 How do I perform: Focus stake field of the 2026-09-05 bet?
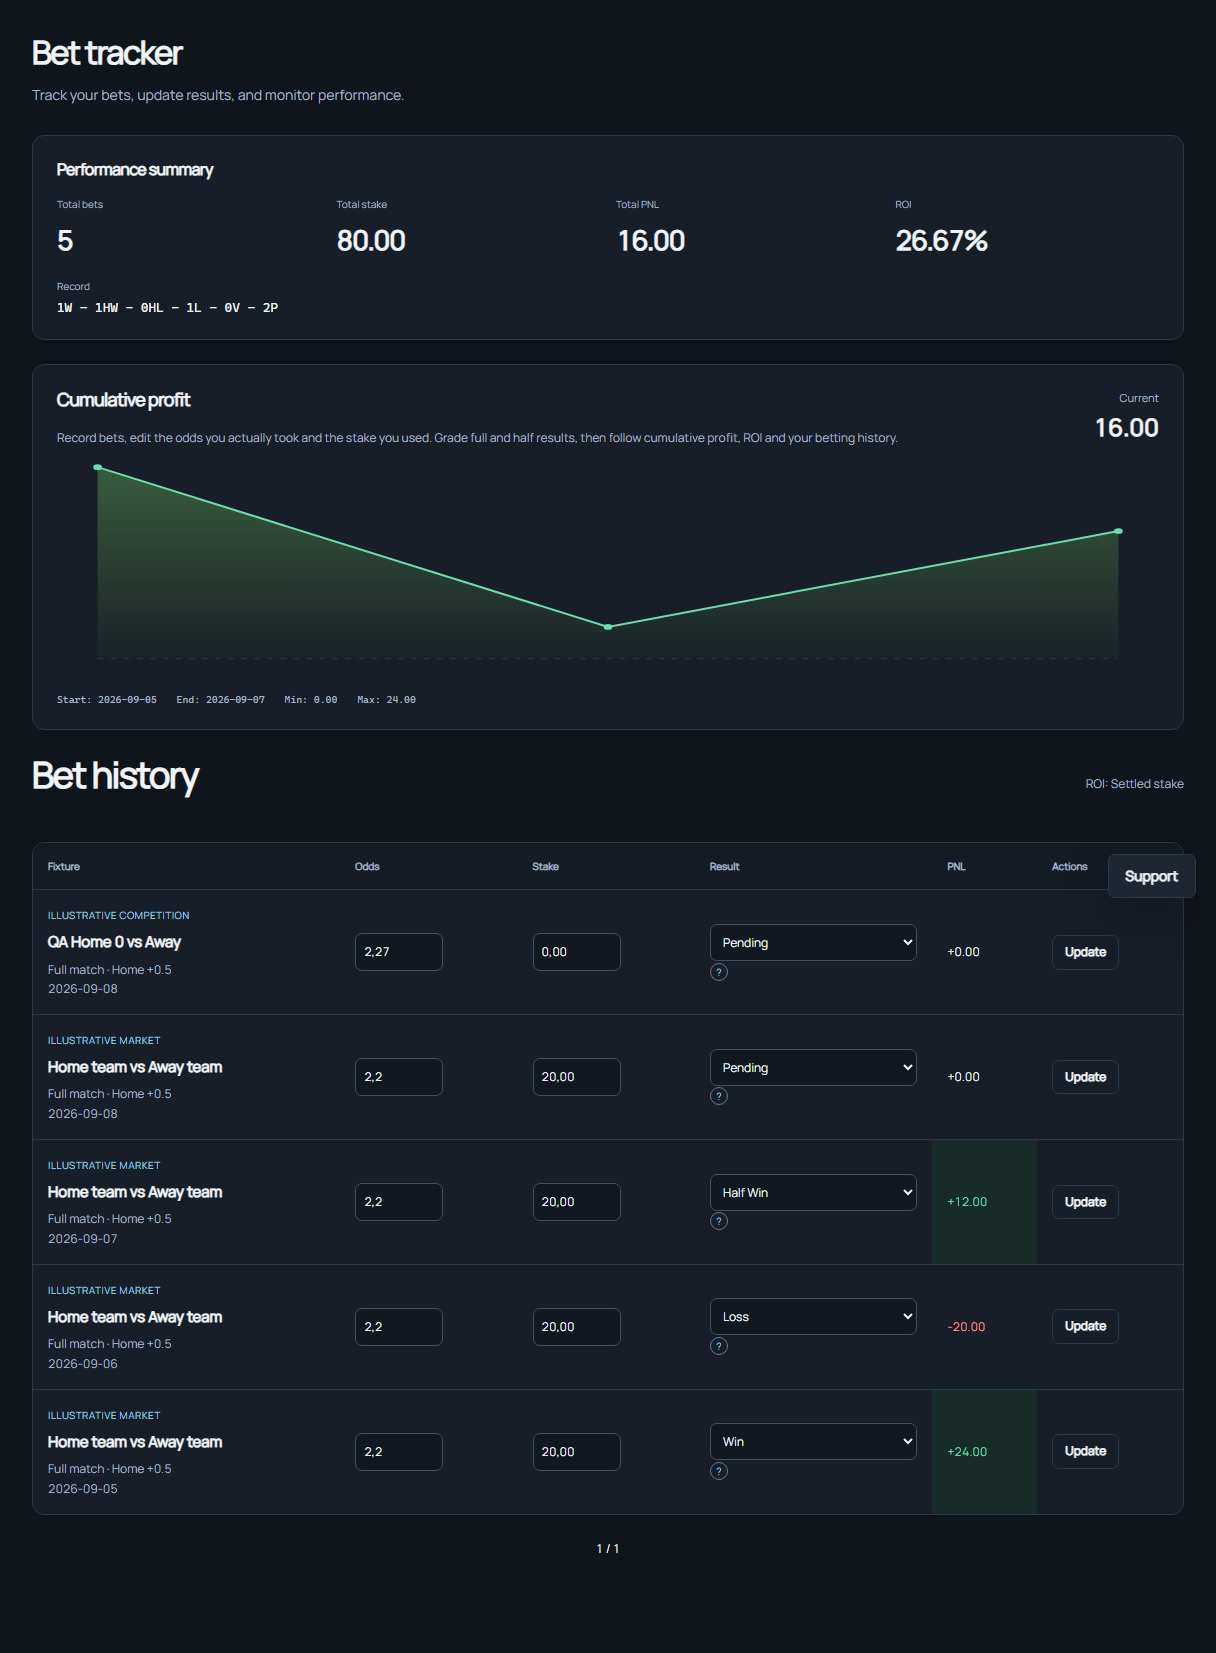pos(577,1452)
